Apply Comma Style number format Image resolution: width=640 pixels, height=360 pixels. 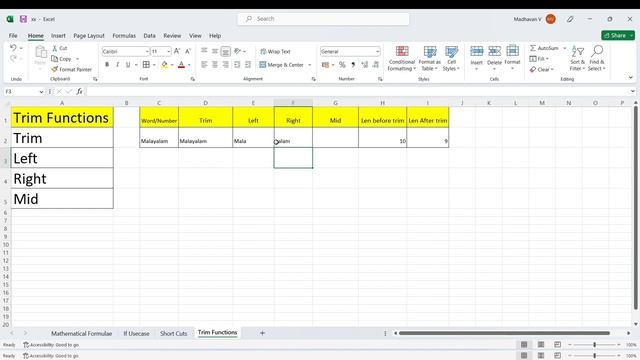[x=353, y=64]
